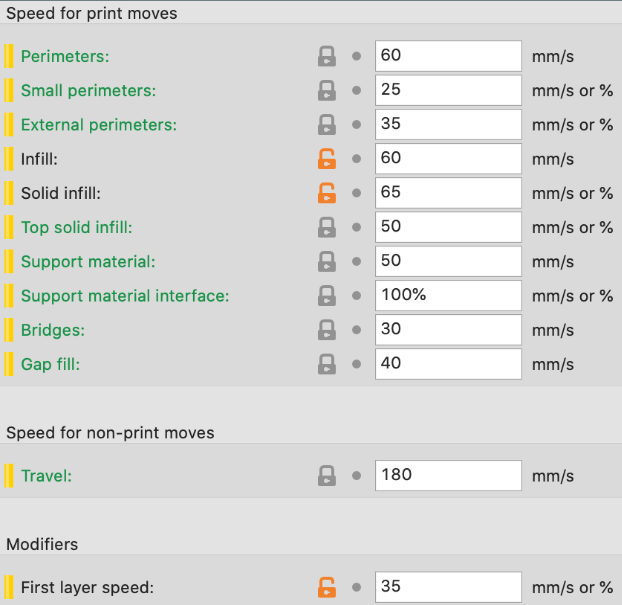Click the reset dot beside Small perimeters
Image resolution: width=622 pixels, height=605 pixels.
pos(357,91)
